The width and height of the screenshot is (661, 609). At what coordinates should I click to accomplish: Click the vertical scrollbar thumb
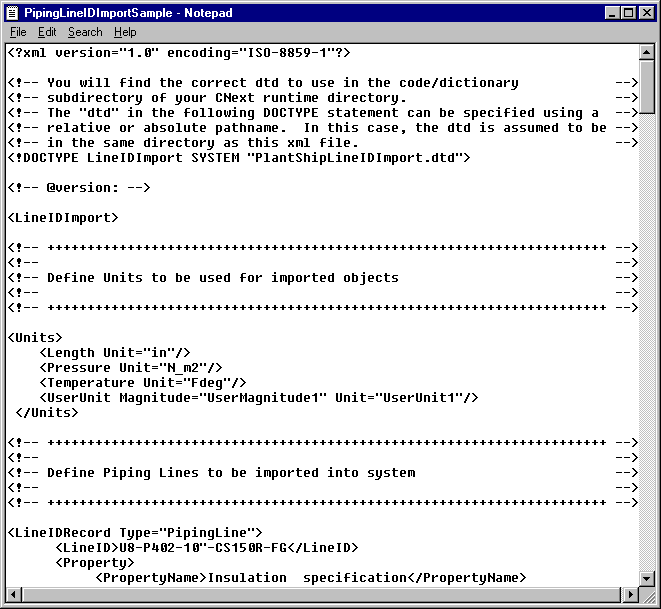[x=647, y=88]
